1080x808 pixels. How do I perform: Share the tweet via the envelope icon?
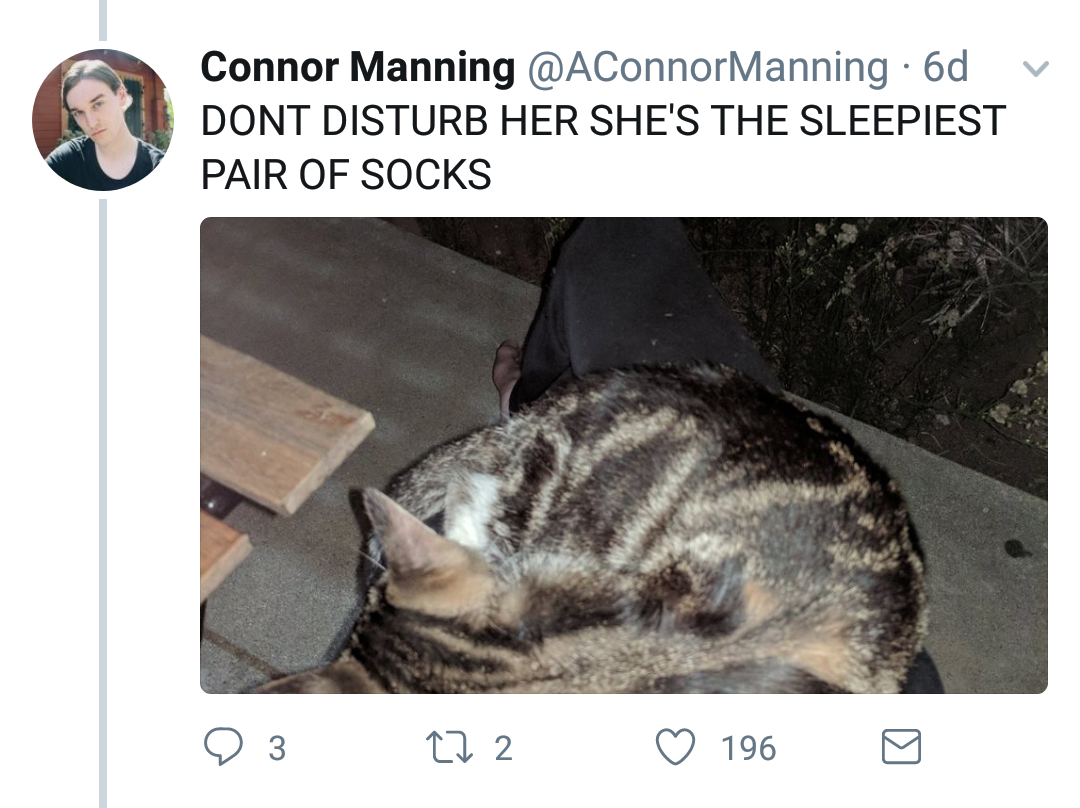pos(900,747)
